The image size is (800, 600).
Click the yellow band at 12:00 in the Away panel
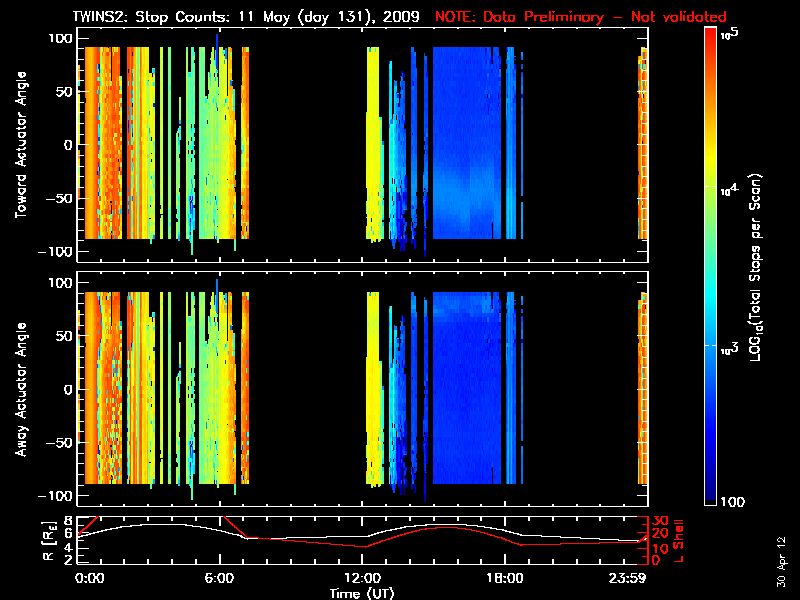pos(373,390)
